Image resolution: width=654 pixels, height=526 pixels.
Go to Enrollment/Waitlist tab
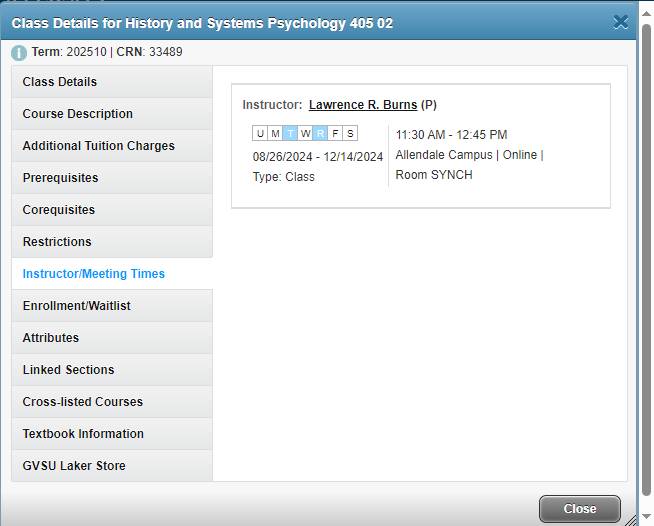pos(77,306)
